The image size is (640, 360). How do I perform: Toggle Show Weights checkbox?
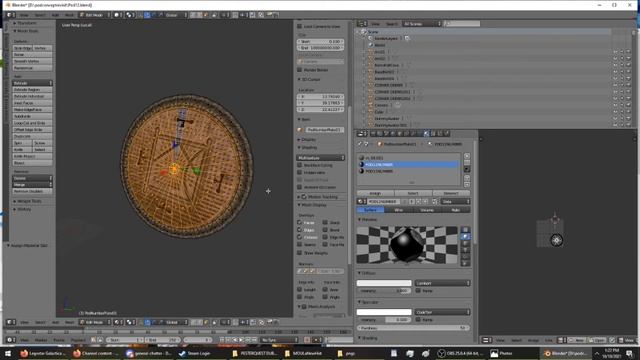pos(300,253)
